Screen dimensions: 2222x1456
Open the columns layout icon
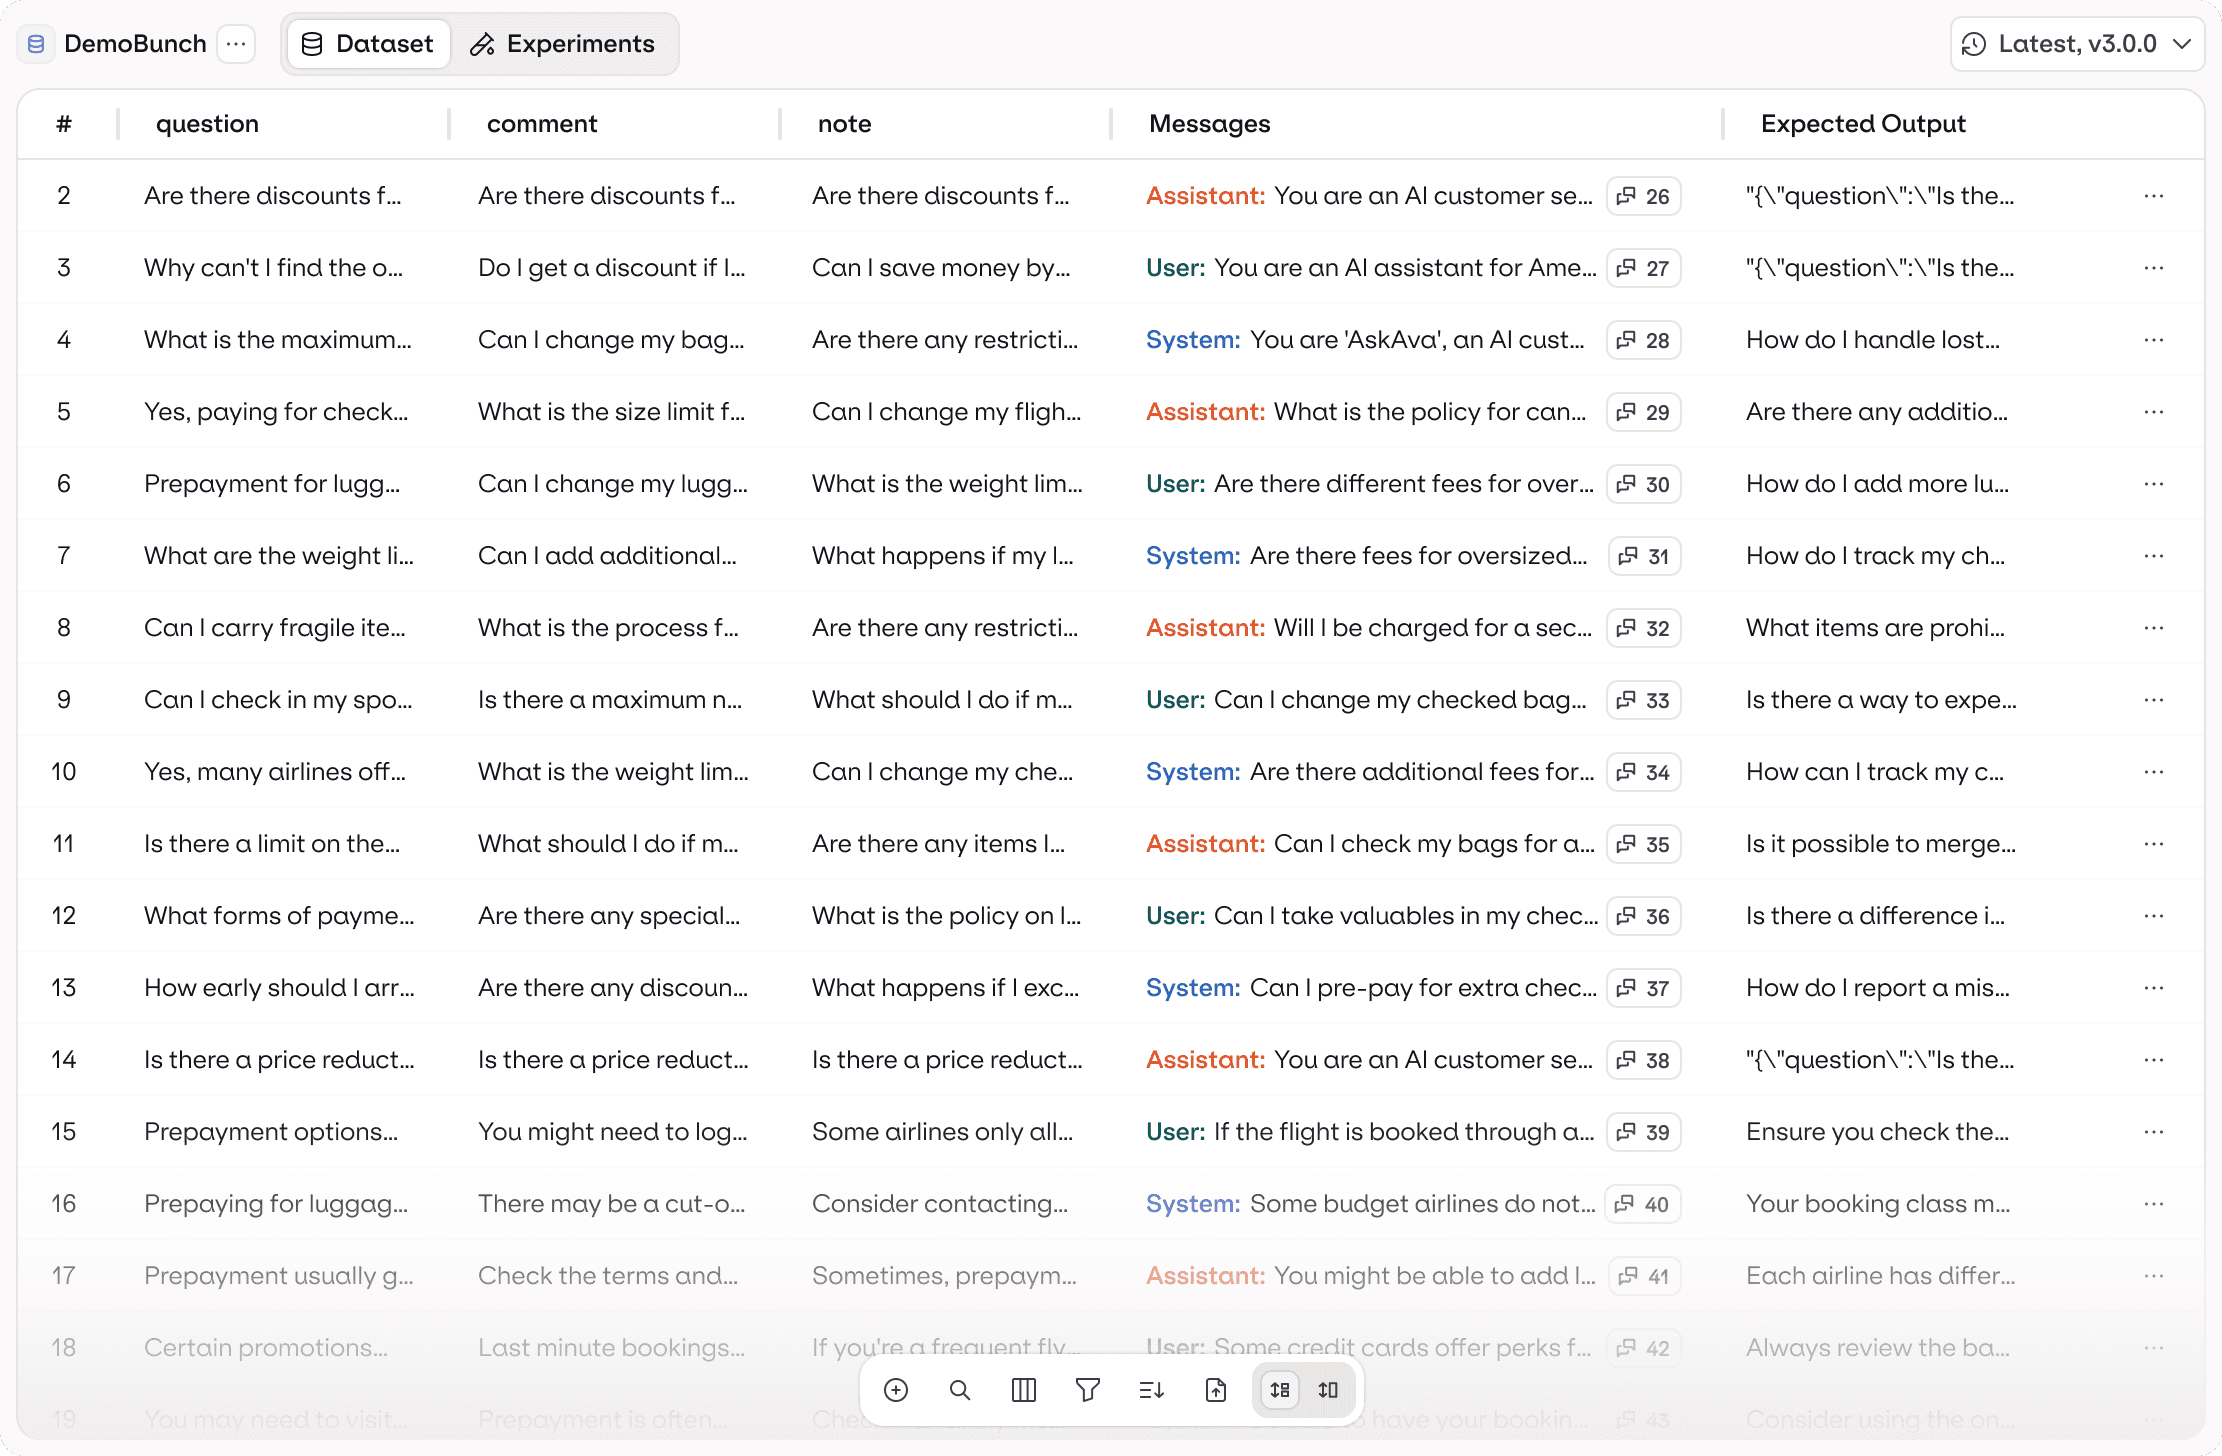coord(1024,1390)
